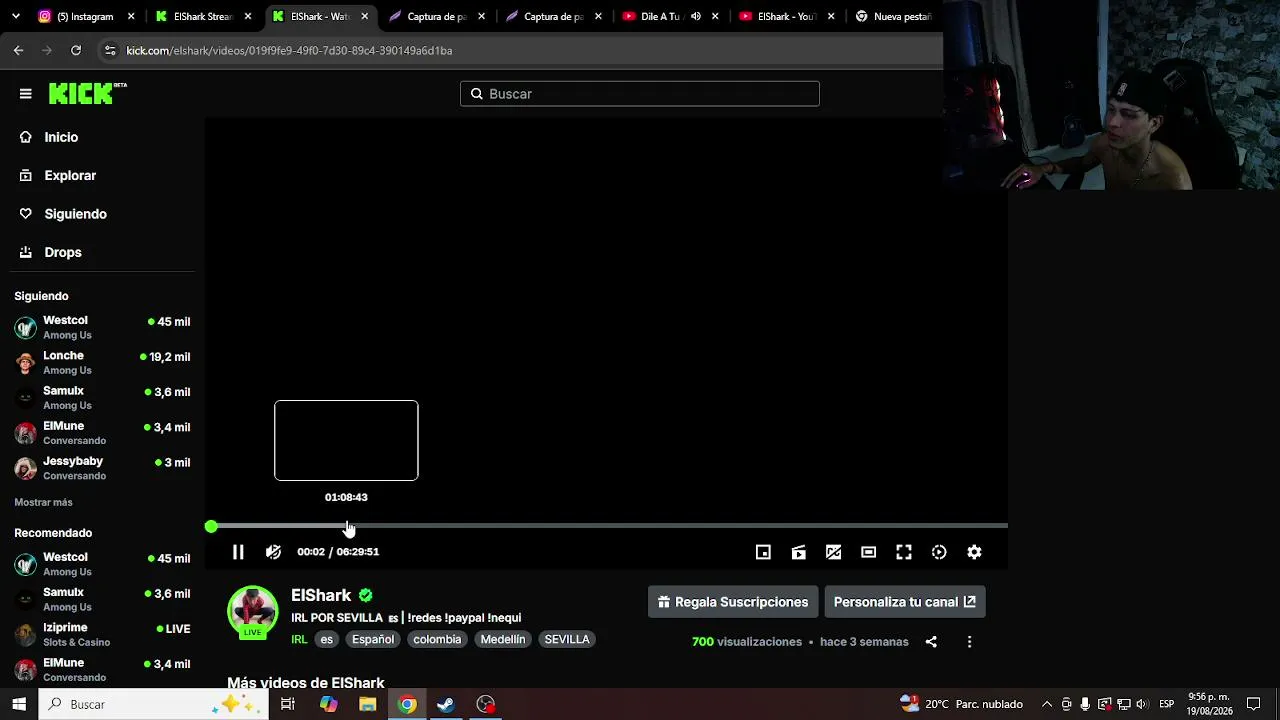Screen dimensions: 1280x720
Task: Seek on the video progress bar
Action: [x=608, y=526]
